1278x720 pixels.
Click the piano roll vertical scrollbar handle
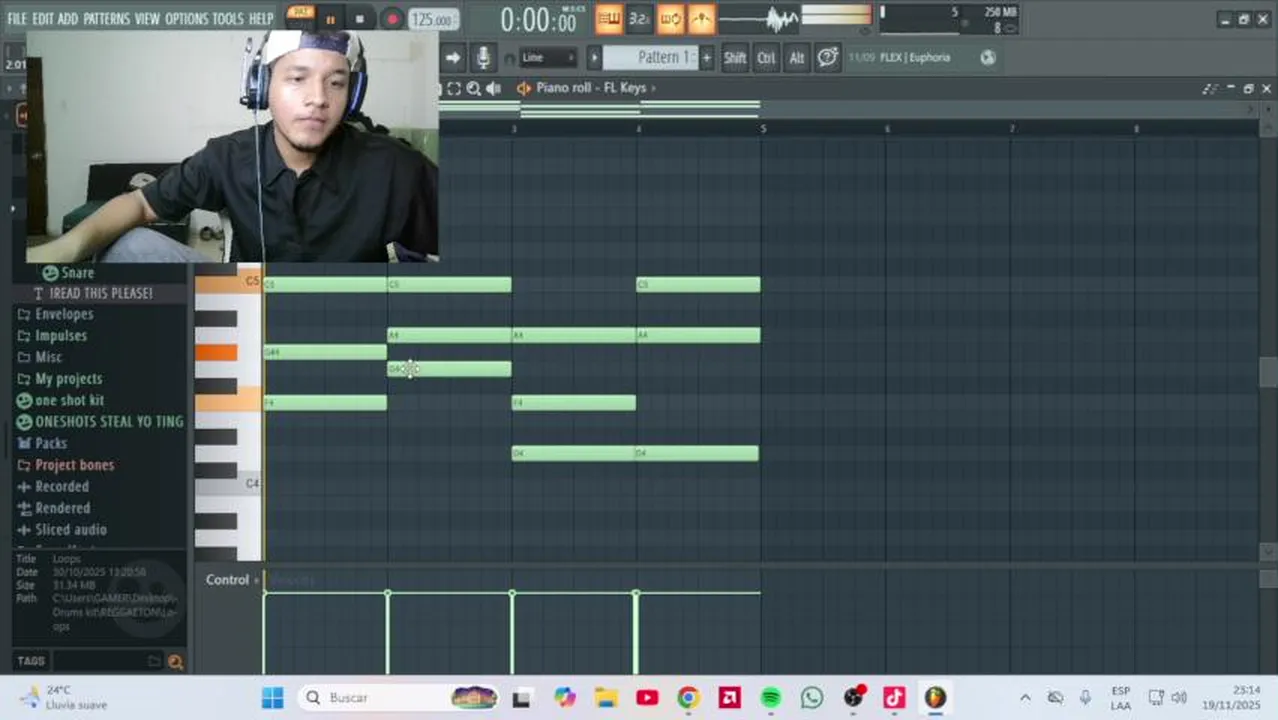(1268, 371)
